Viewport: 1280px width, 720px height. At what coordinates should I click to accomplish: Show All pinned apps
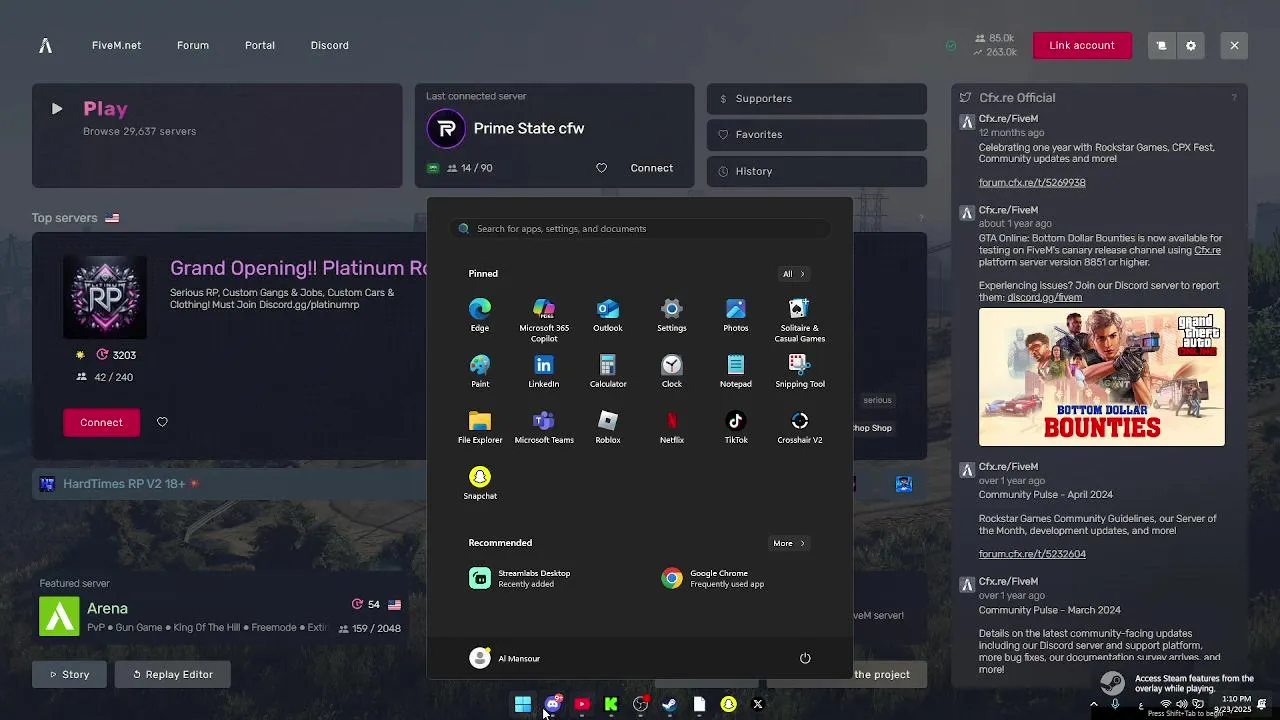coord(794,274)
